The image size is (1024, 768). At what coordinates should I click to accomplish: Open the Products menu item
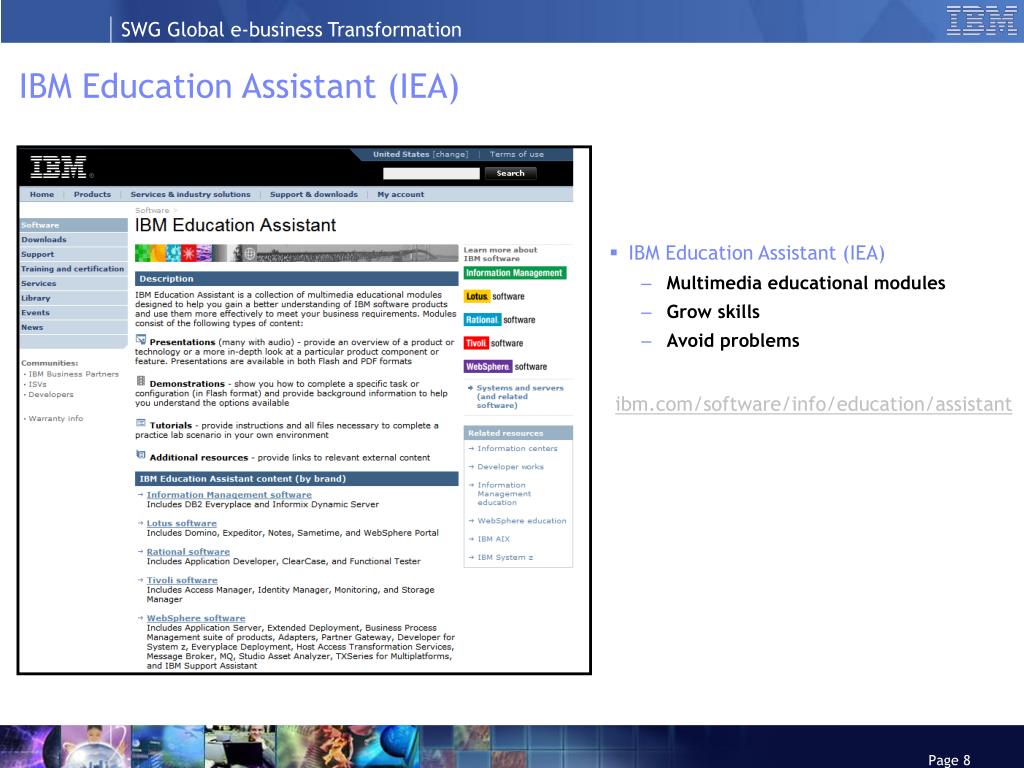point(92,195)
